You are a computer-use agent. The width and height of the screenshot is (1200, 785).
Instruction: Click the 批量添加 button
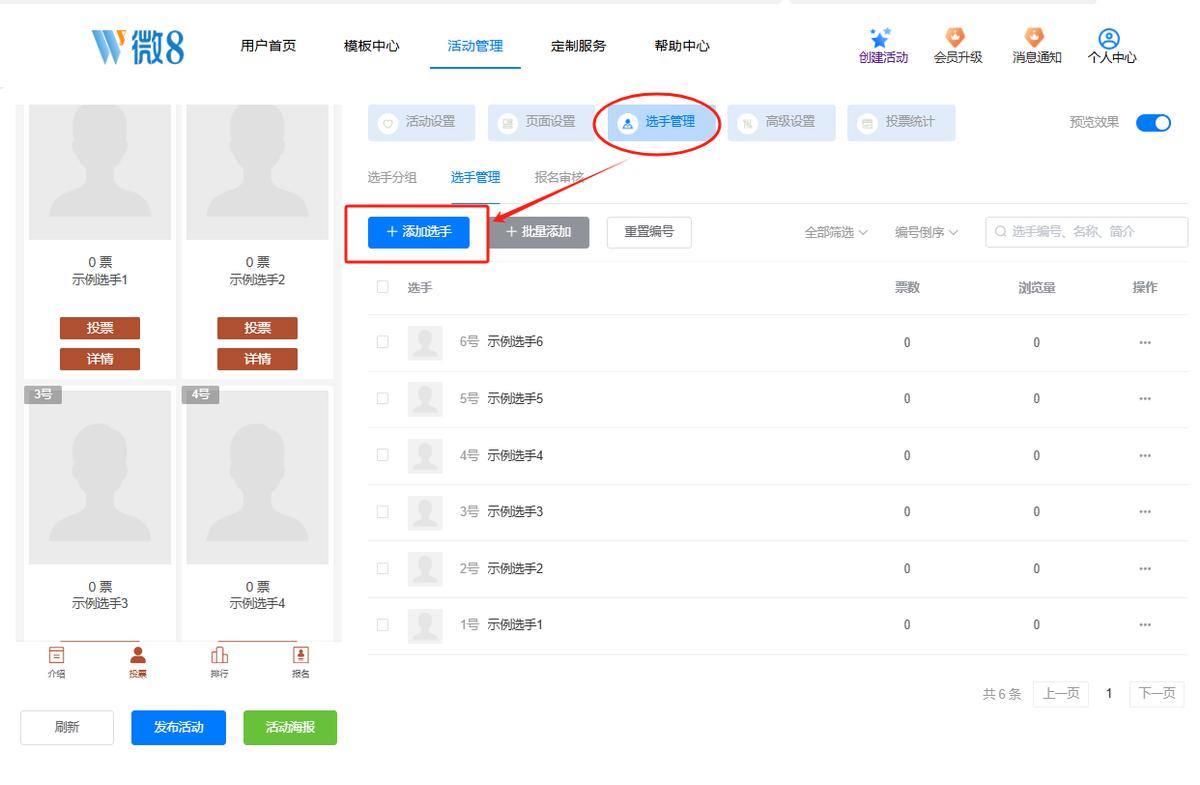pyautogui.click(x=538, y=232)
